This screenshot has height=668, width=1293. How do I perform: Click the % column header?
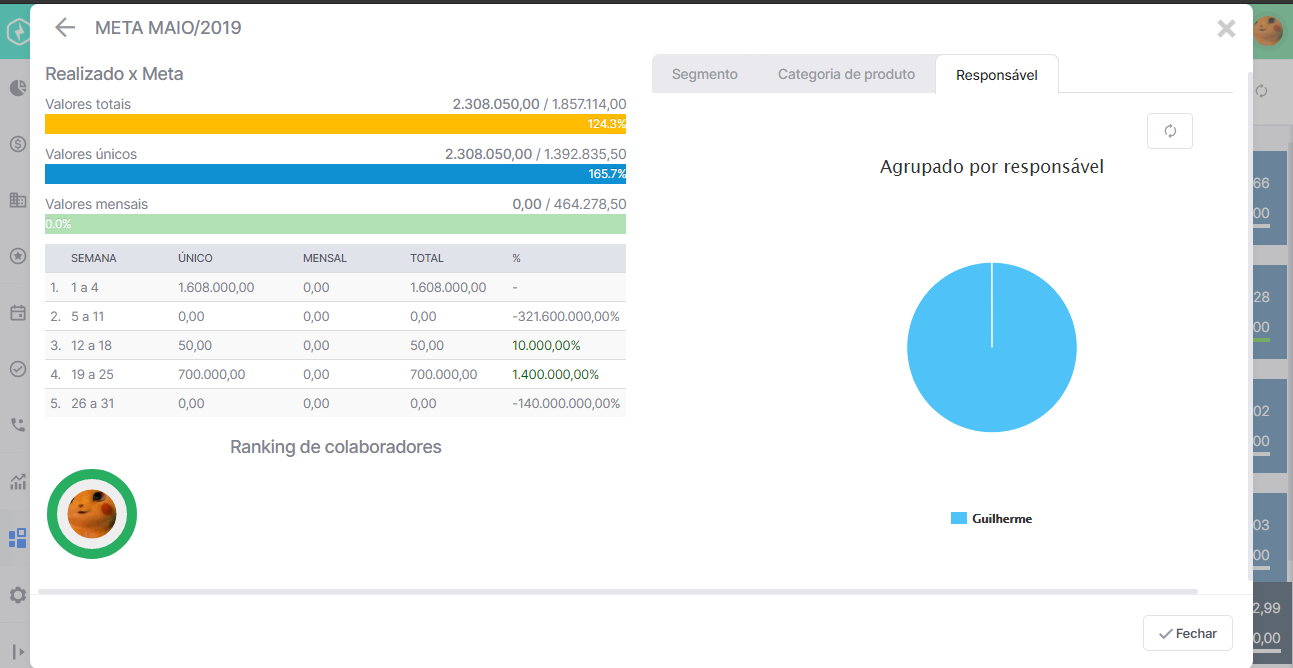click(517, 258)
